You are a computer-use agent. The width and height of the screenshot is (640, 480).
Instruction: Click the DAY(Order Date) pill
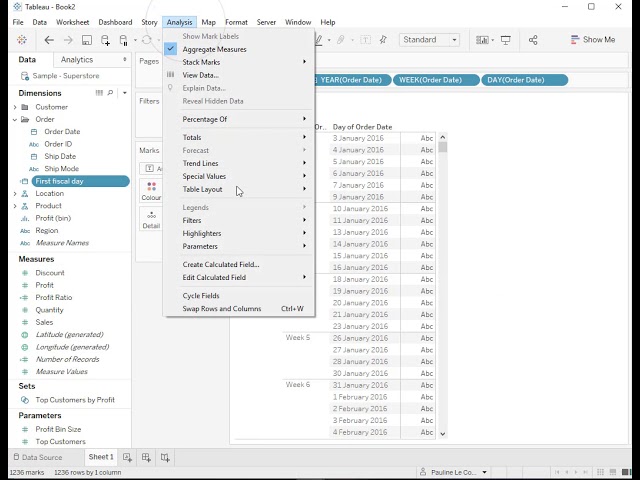tap(524, 80)
